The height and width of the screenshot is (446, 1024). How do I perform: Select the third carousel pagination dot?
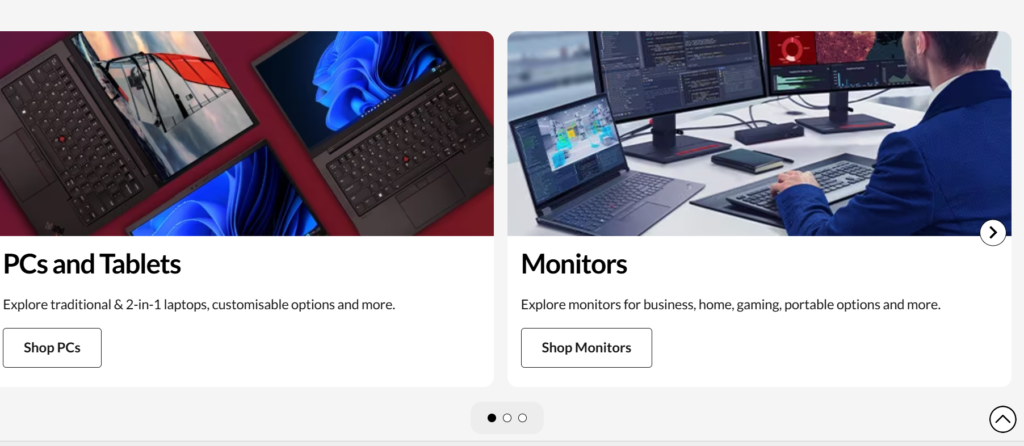(522, 418)
